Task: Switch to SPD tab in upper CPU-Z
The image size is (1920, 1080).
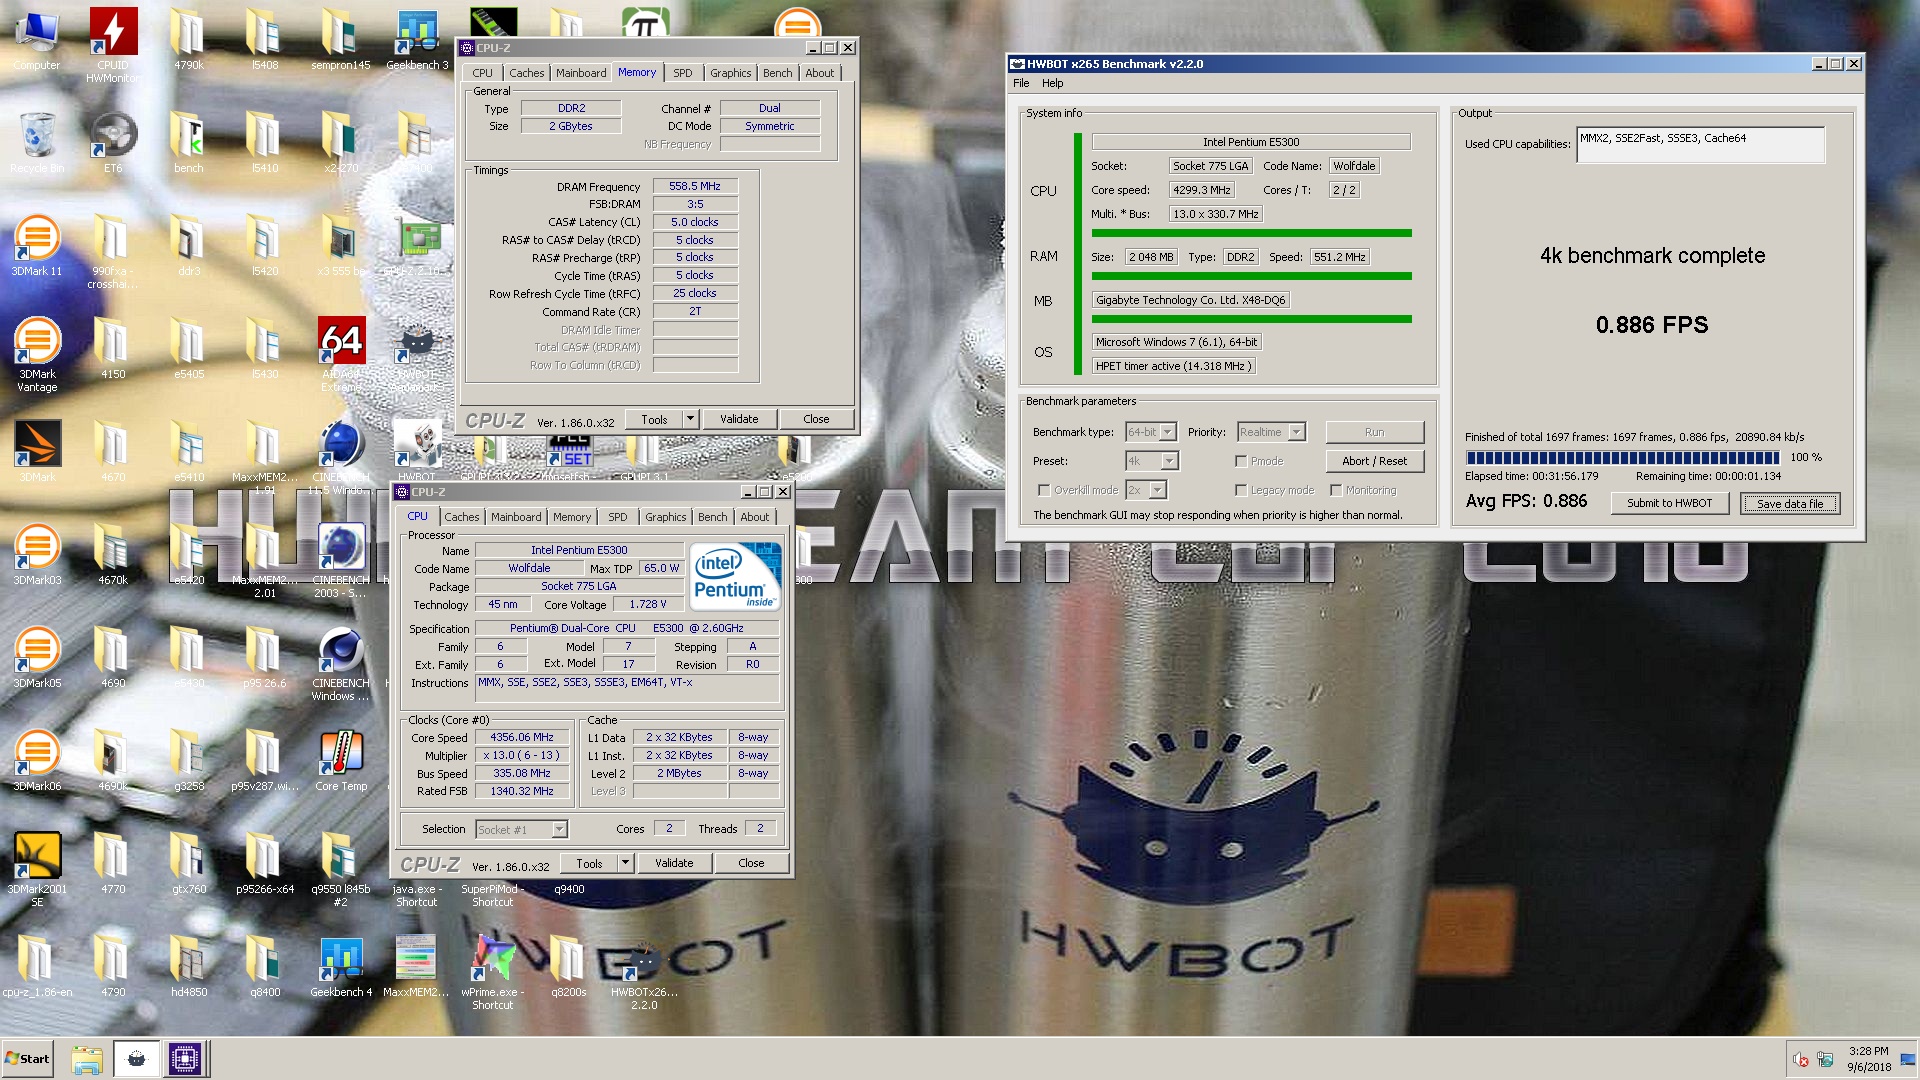Action: [682, 73]
